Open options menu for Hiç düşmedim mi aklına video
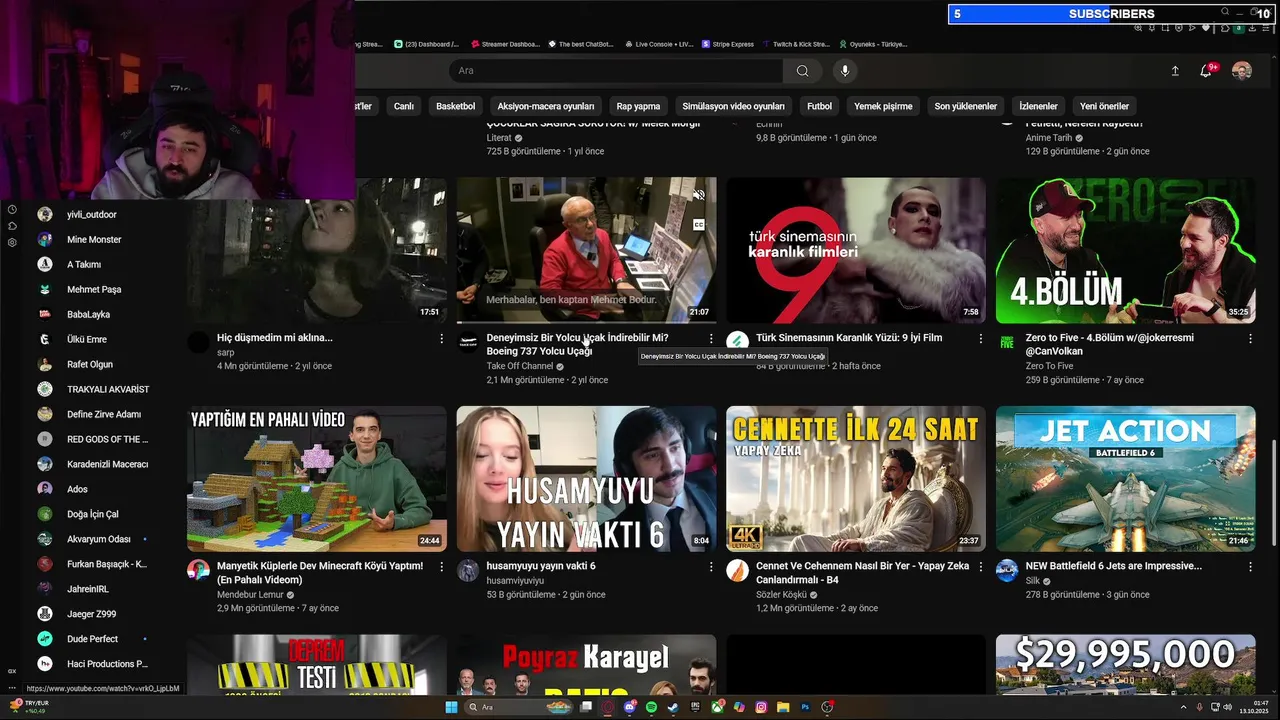Screen dimensions: 1280x720 441,339
